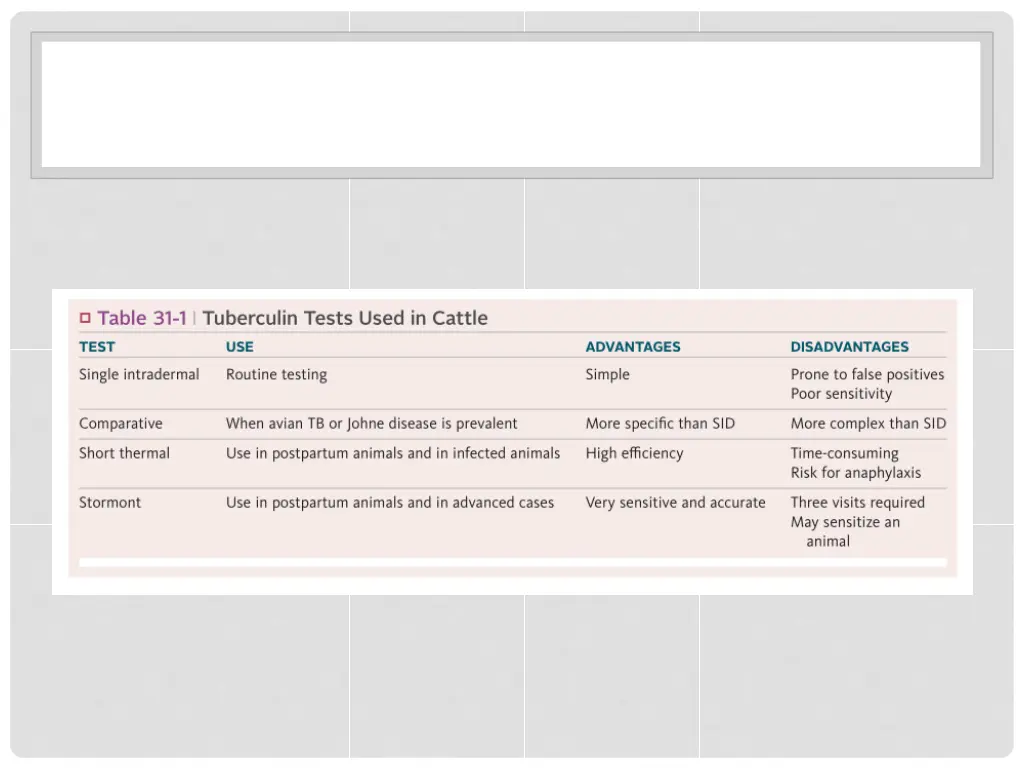The image size is (1024, 768).
Task: Click the 'Comparative' test row label
Action: tap(121, 424)
